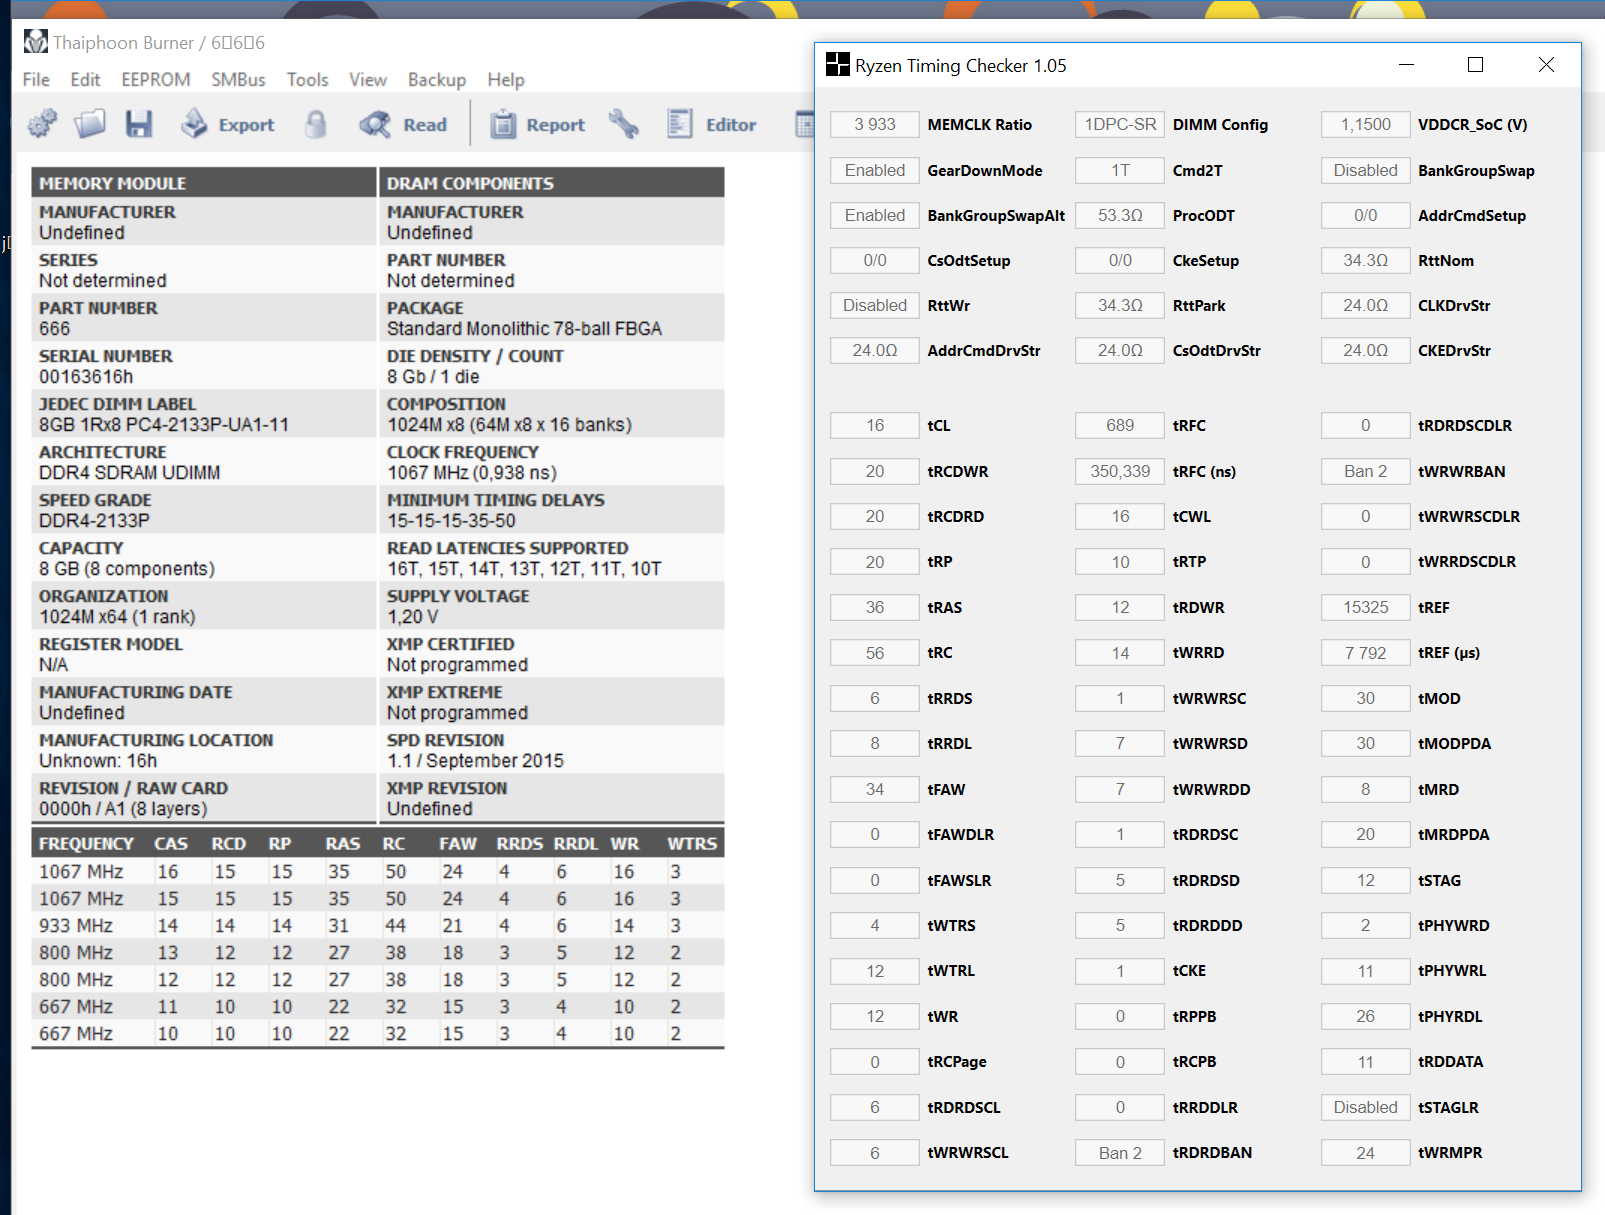This screenshot has width=1605, height=1215.
Task: Click the DIMM Config value 1DPC-SR
Action: (x=1120, y=125)
